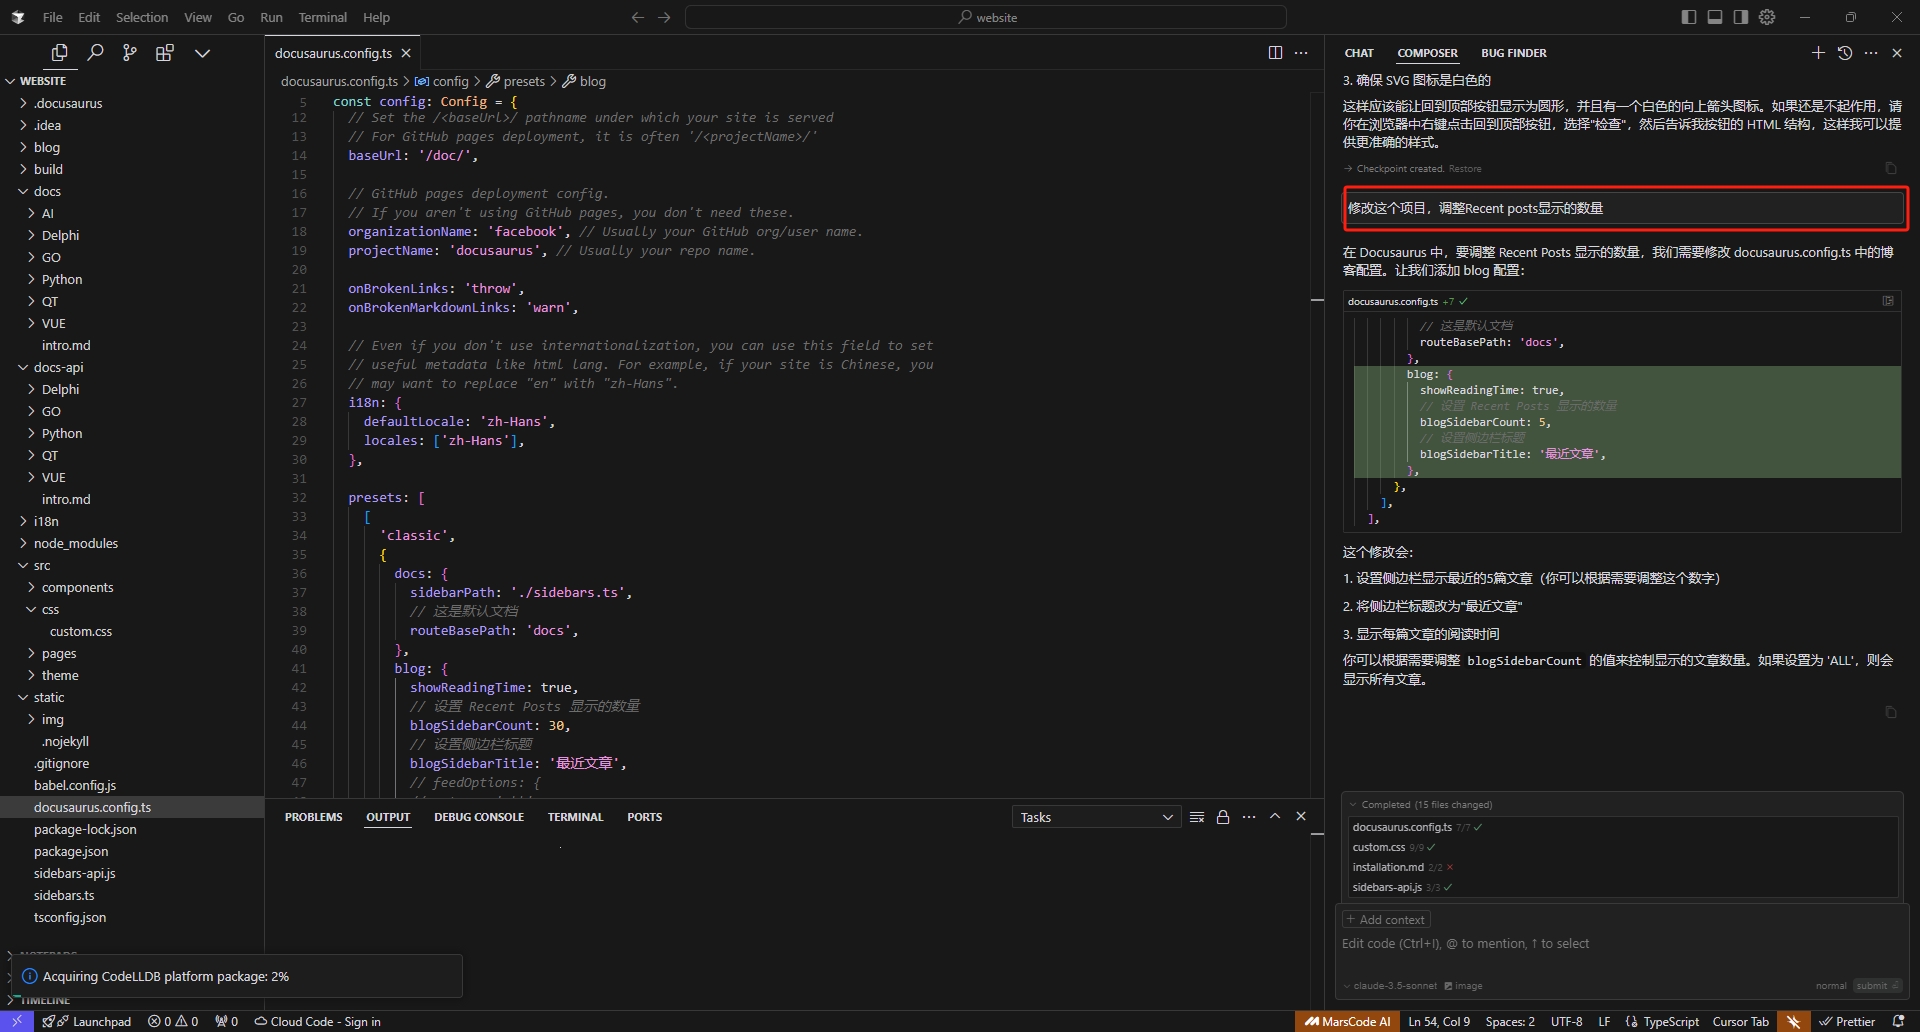Open the File menu

coord(53,17)
